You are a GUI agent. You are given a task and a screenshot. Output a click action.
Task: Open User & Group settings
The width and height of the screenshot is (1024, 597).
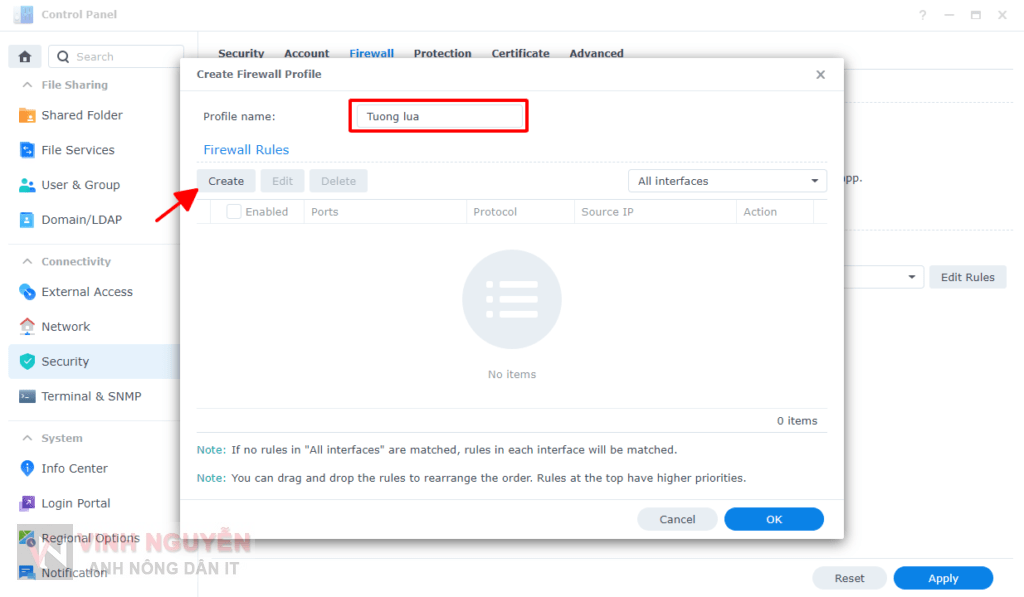pos(80,185)
